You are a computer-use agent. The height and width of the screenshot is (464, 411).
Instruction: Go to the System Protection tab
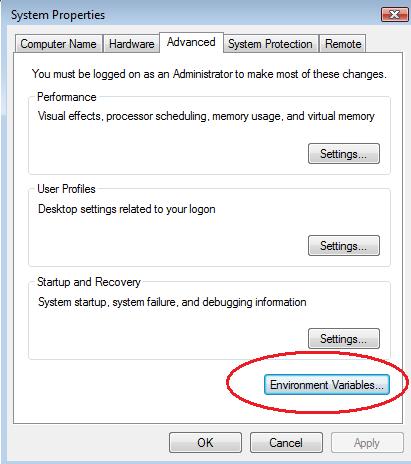point(270,44)
